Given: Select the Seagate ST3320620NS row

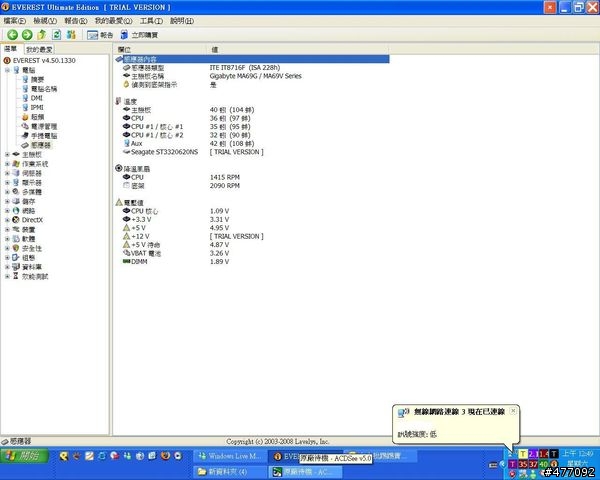Looking at the screenshot, I should [252, 152].
